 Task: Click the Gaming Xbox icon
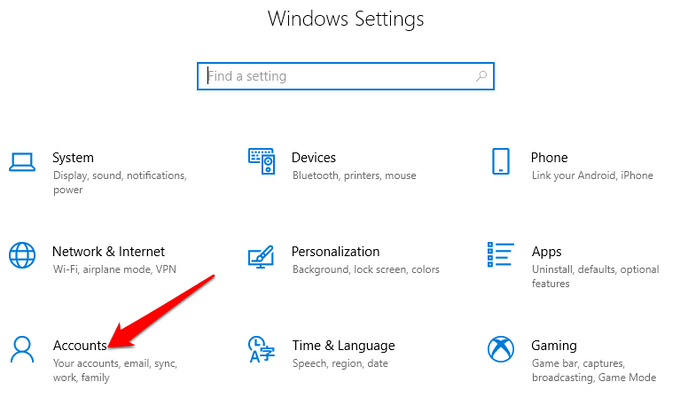pos(501,350)
